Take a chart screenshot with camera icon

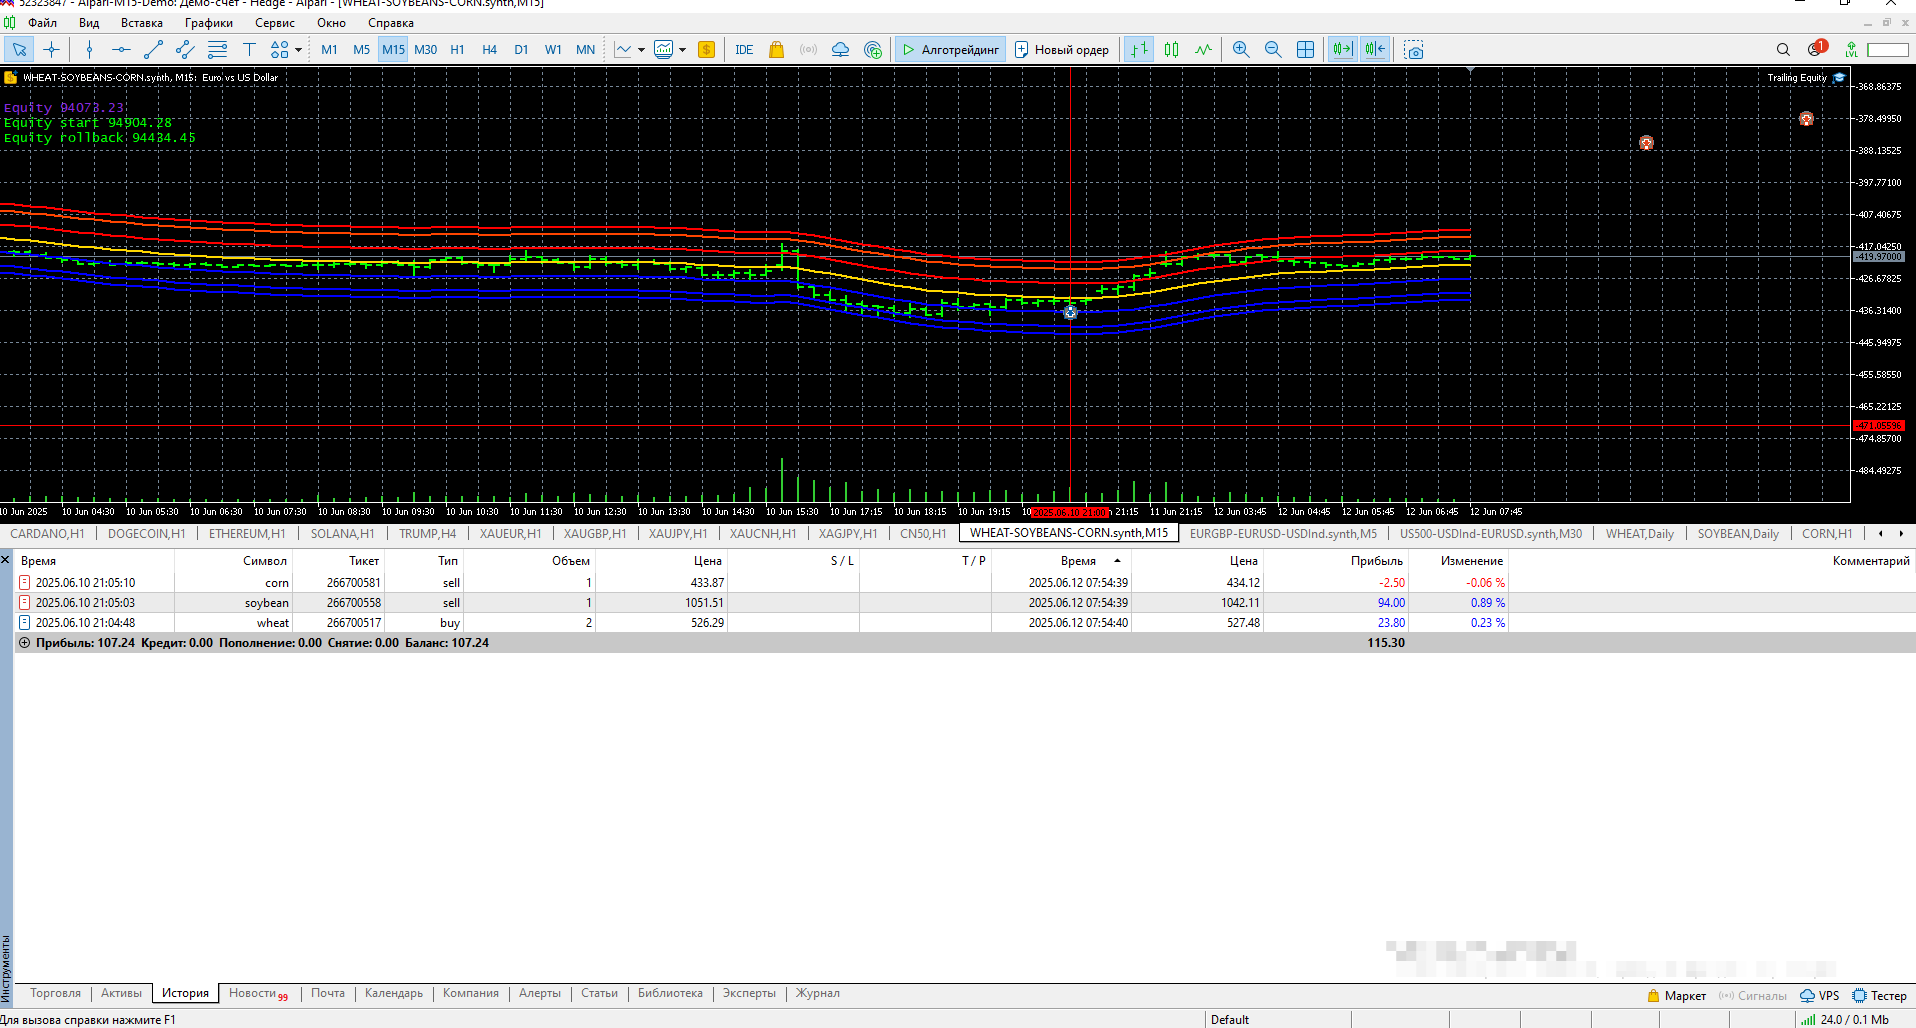(1413, 49)
